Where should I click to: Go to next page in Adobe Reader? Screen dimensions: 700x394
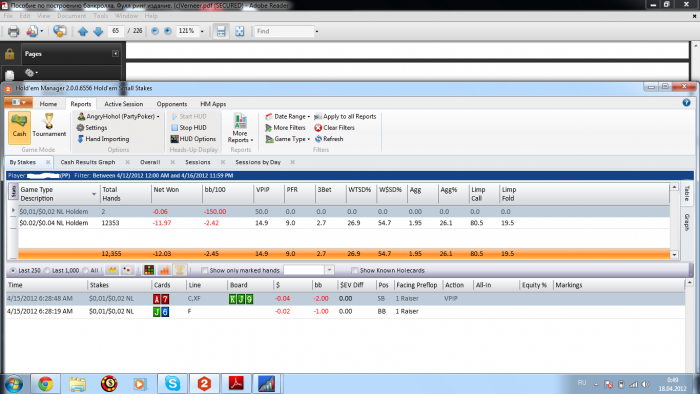[98, 31]
